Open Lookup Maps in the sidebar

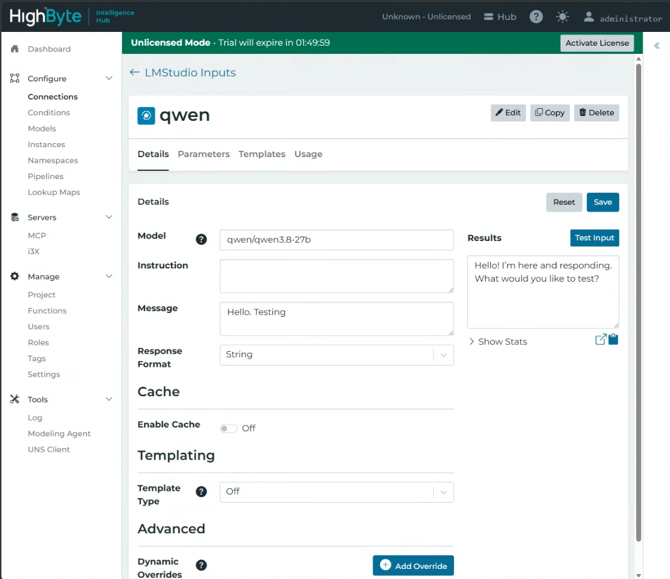point(54,192)
